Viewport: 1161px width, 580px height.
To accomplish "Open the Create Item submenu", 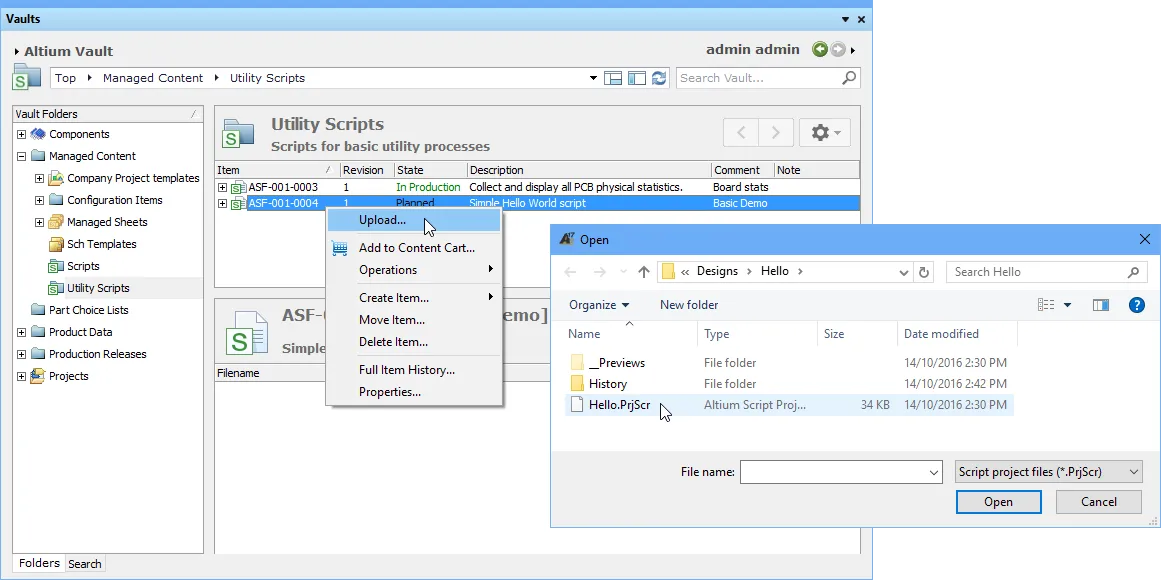I will [414, 298].
